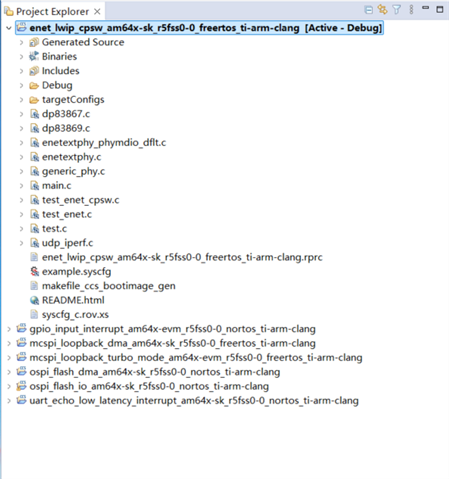Select the uart_echo_low_latency_interrupt project name
The image size is (449, 479).
coord(194,401)
